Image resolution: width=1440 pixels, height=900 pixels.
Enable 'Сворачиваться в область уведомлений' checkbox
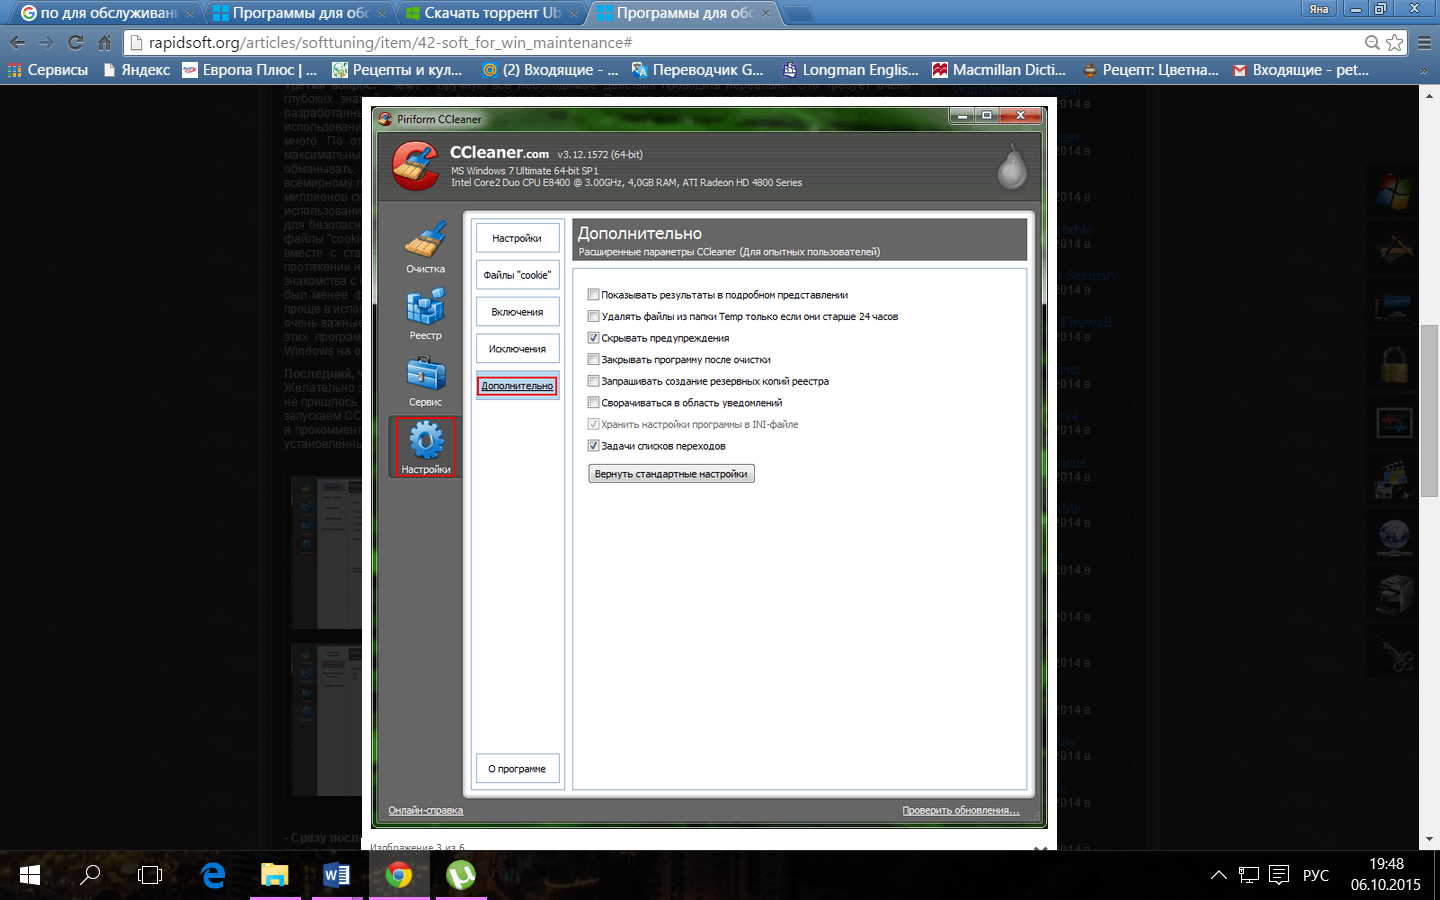(593, 403)
